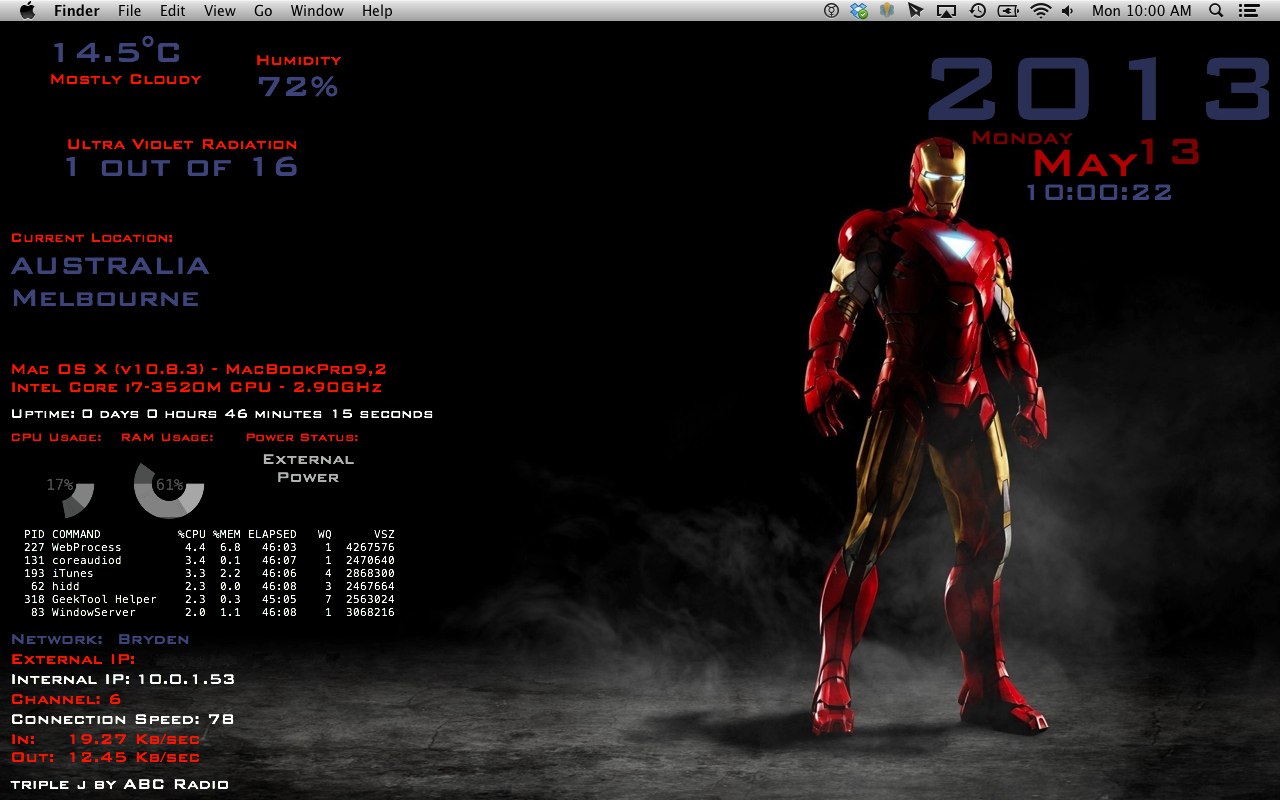Open the Apple menu
This screenshot has width=1280, height=800.
click(x=27, y=11)
